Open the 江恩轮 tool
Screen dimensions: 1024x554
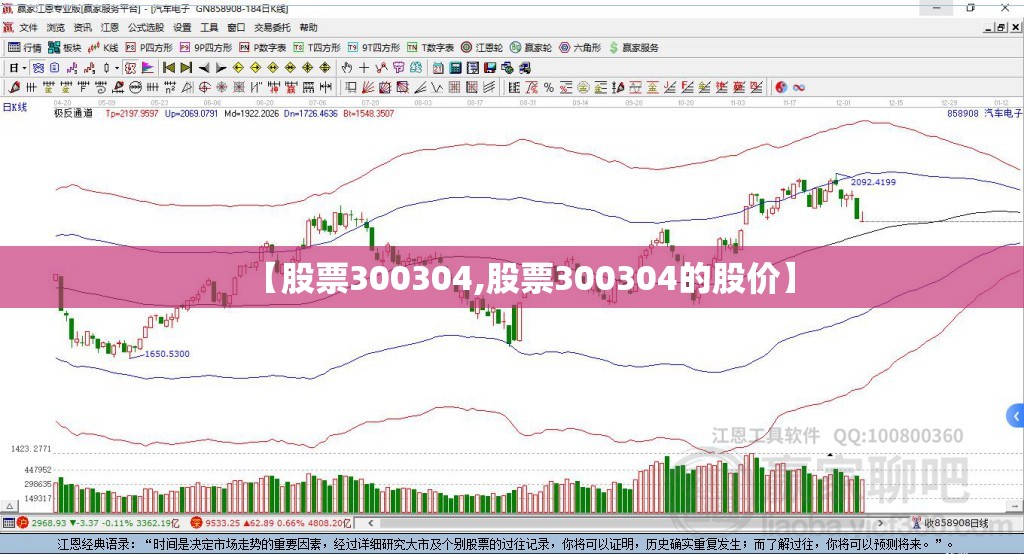point(482,48)
